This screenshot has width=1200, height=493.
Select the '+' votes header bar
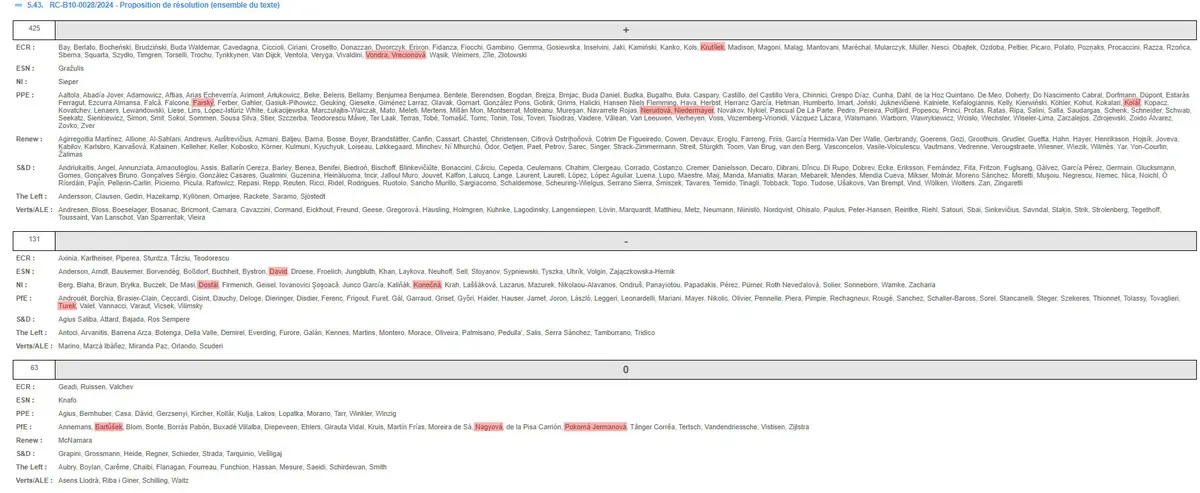(626, 31)
